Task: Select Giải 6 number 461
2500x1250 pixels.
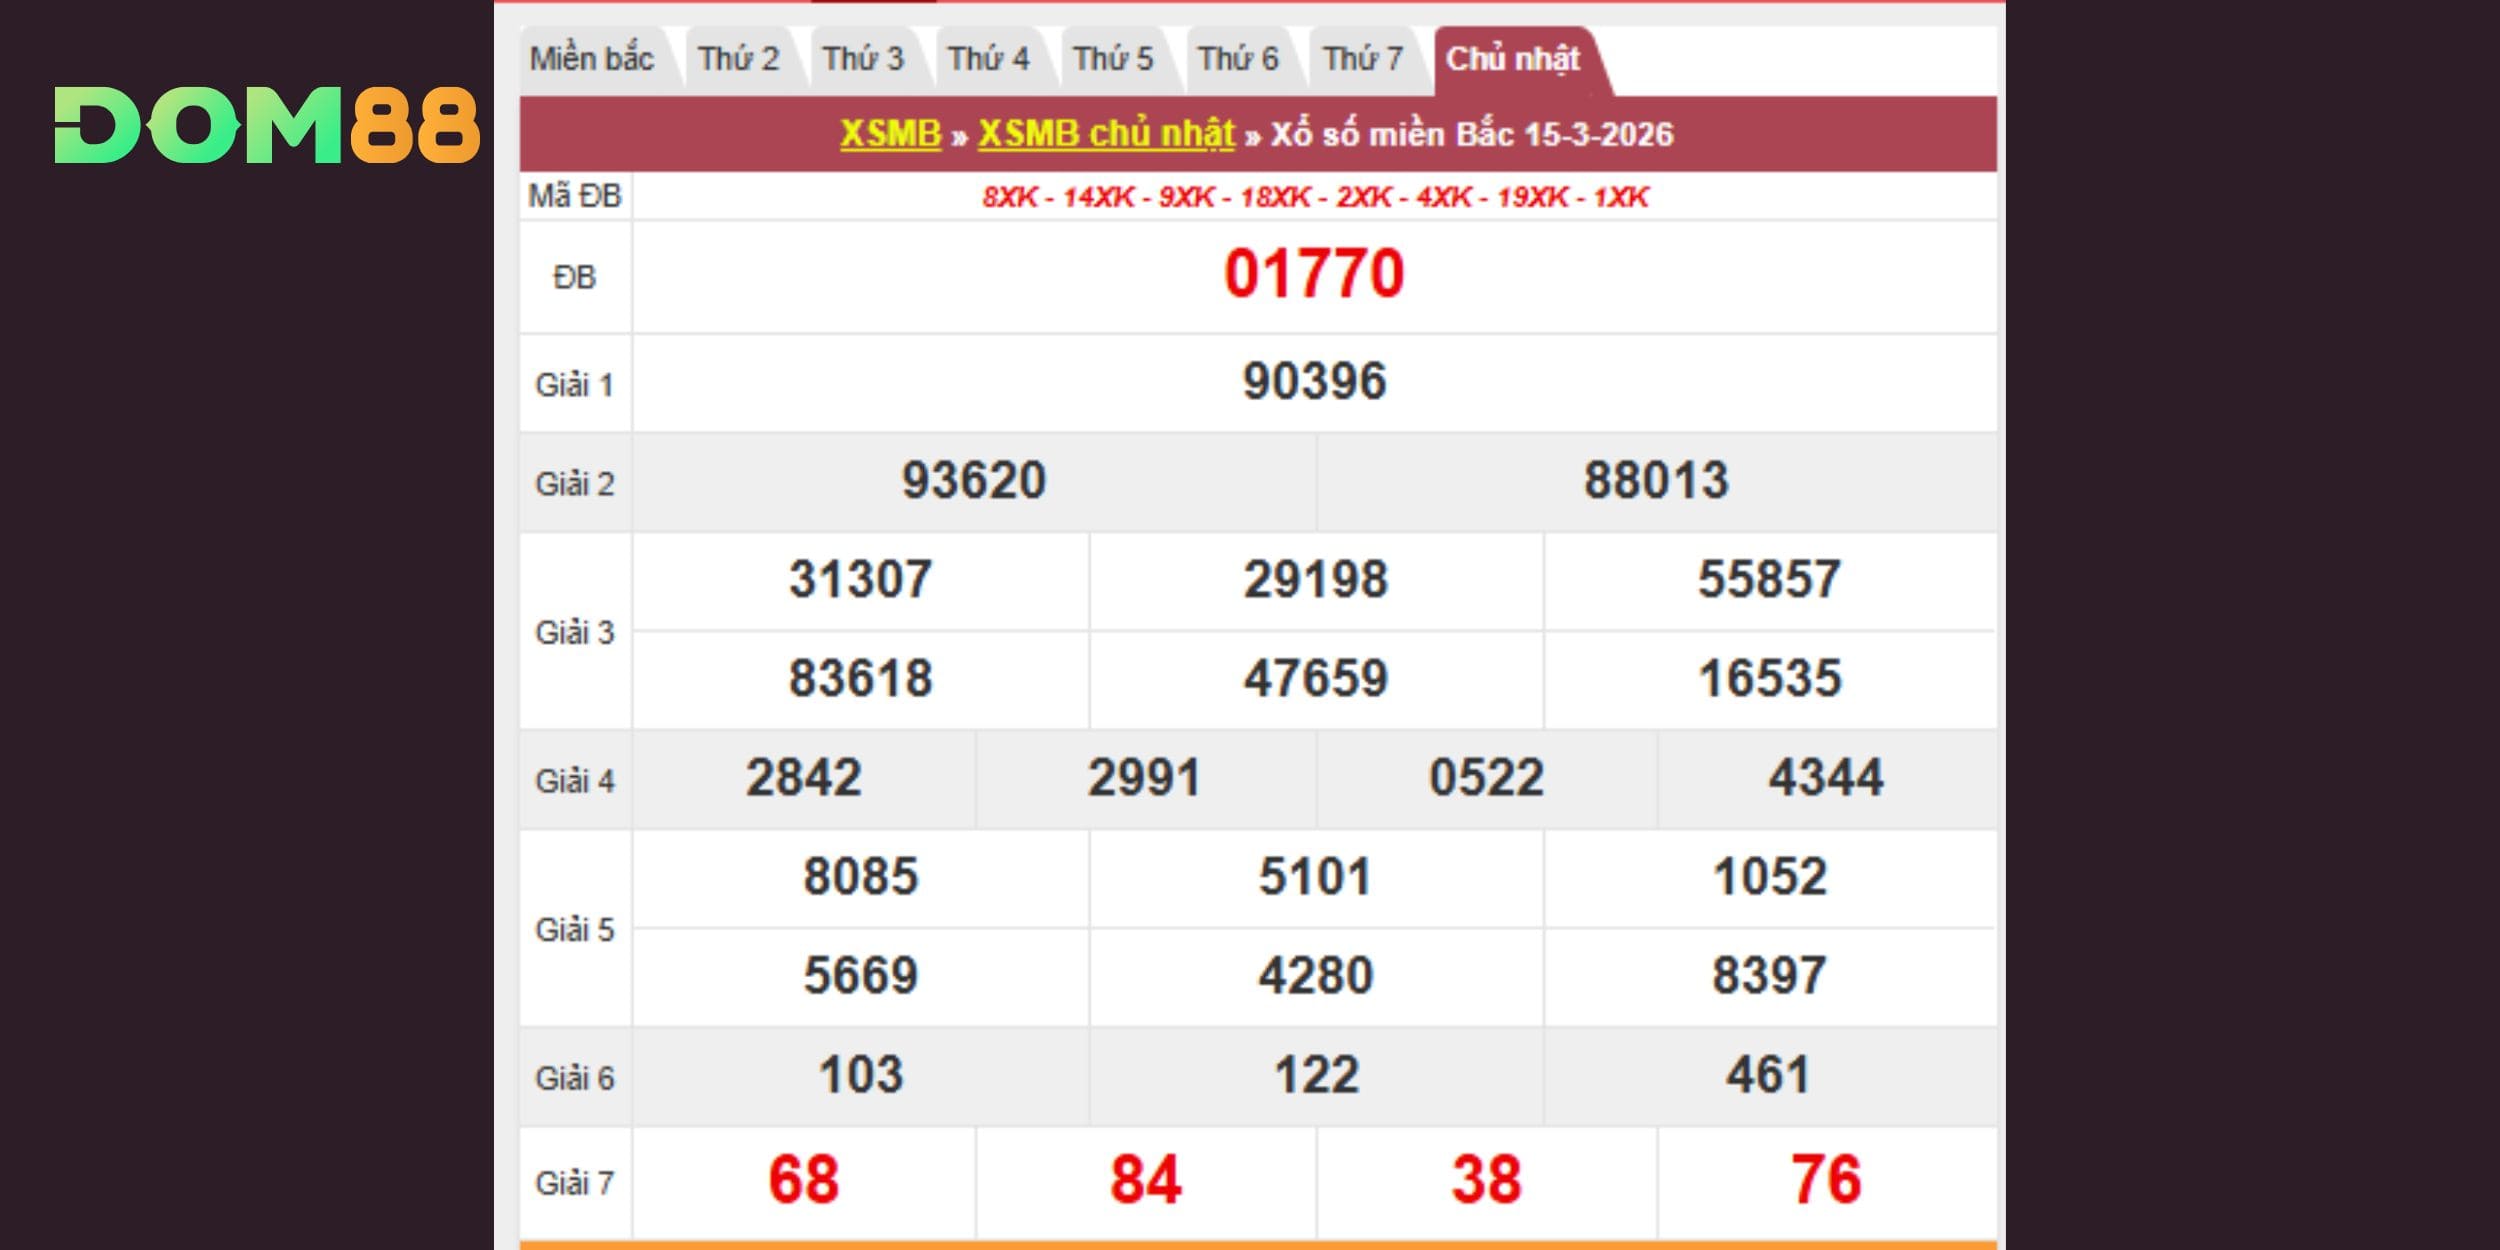Action: coord(1769,1076)
